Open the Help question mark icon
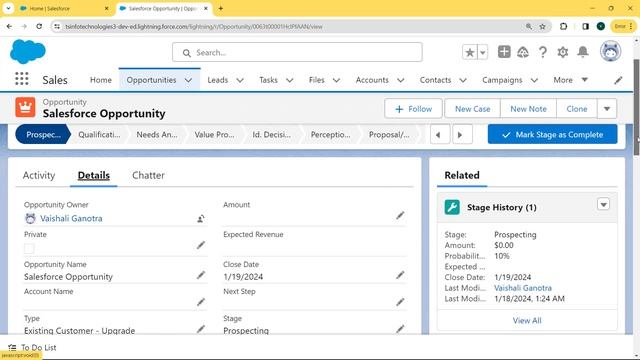This screenshot has height=360, width=640. click(x=542, y=52)
